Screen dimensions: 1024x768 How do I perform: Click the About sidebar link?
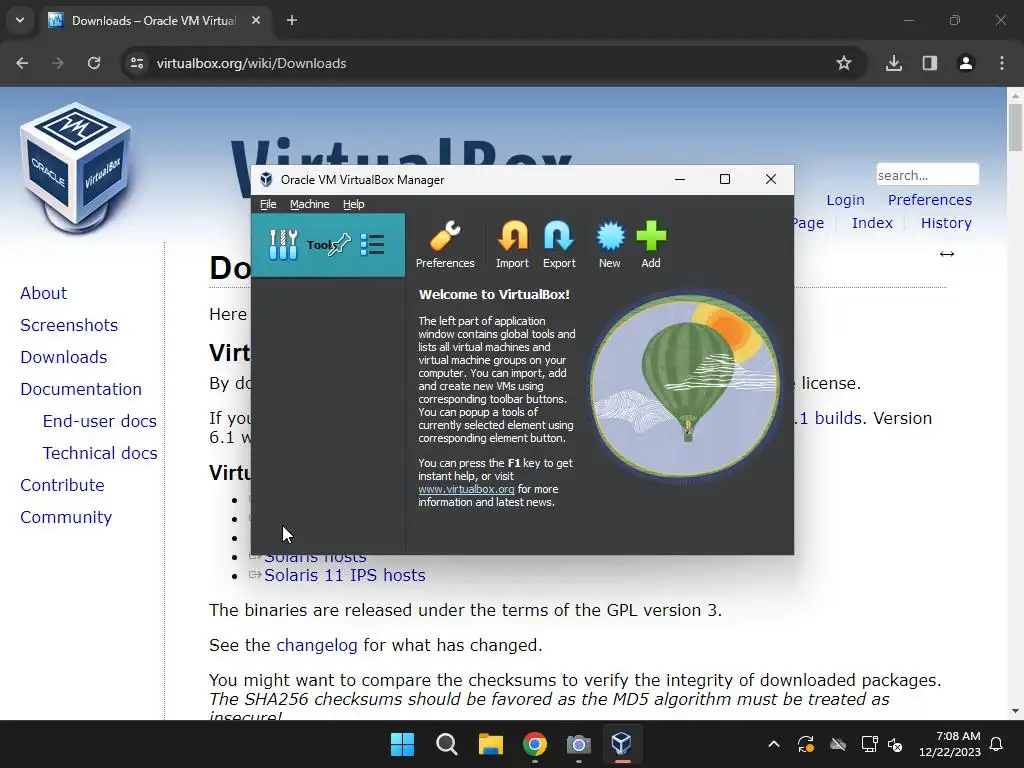(44, 293)
